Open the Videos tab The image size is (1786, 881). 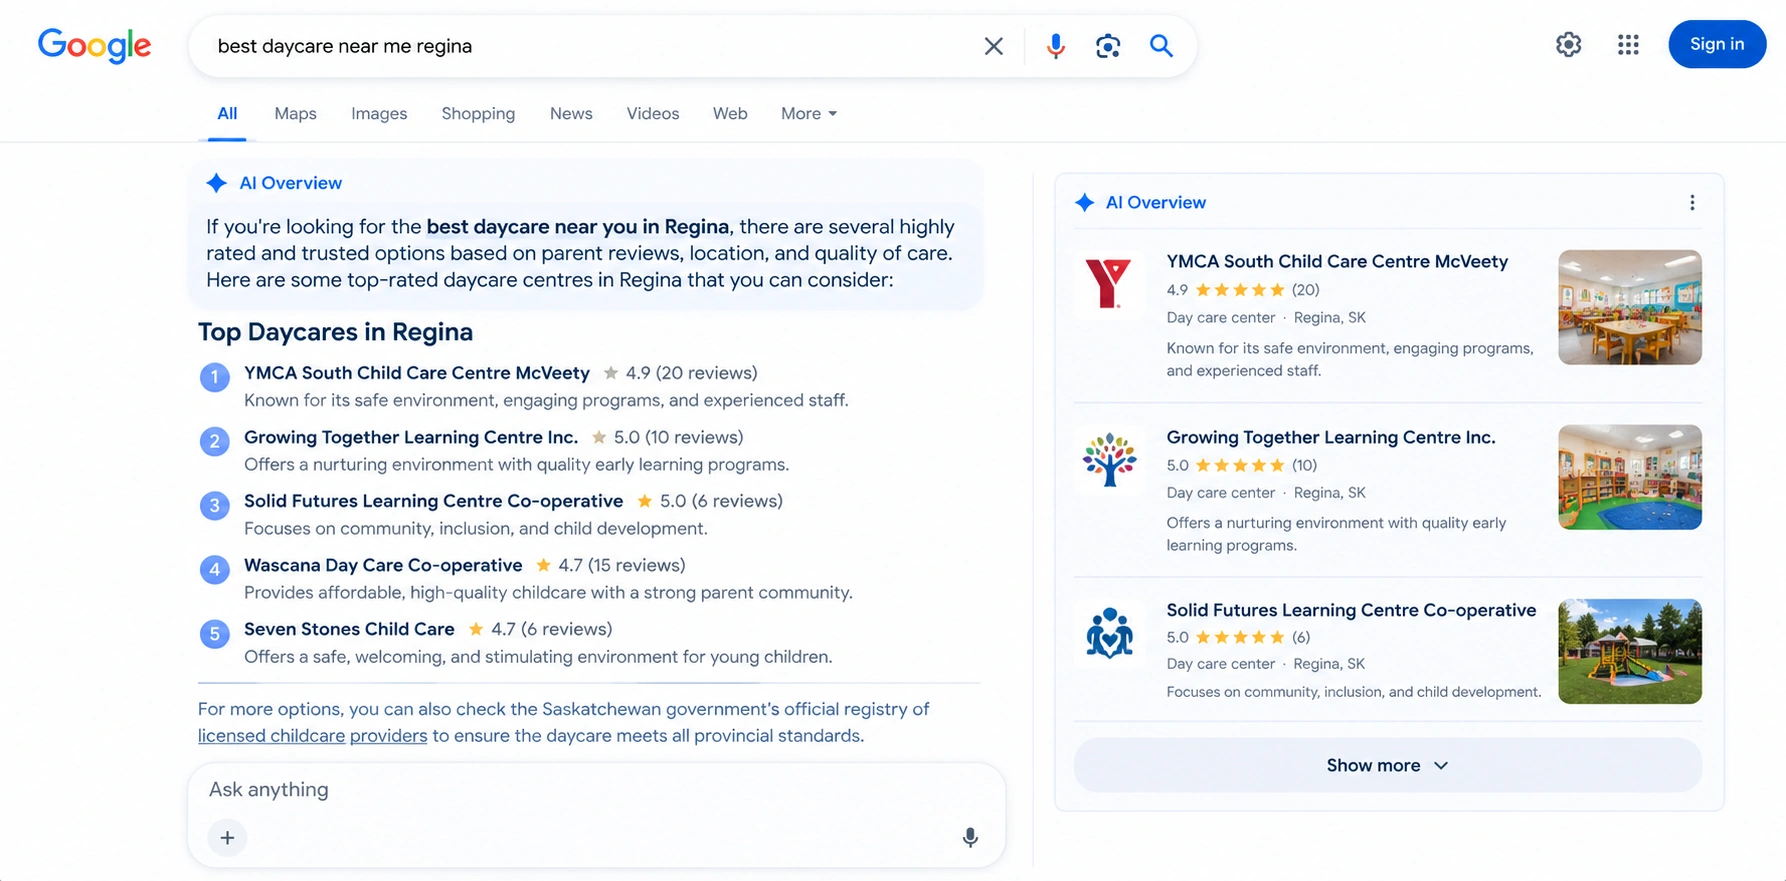coord(653,114)
